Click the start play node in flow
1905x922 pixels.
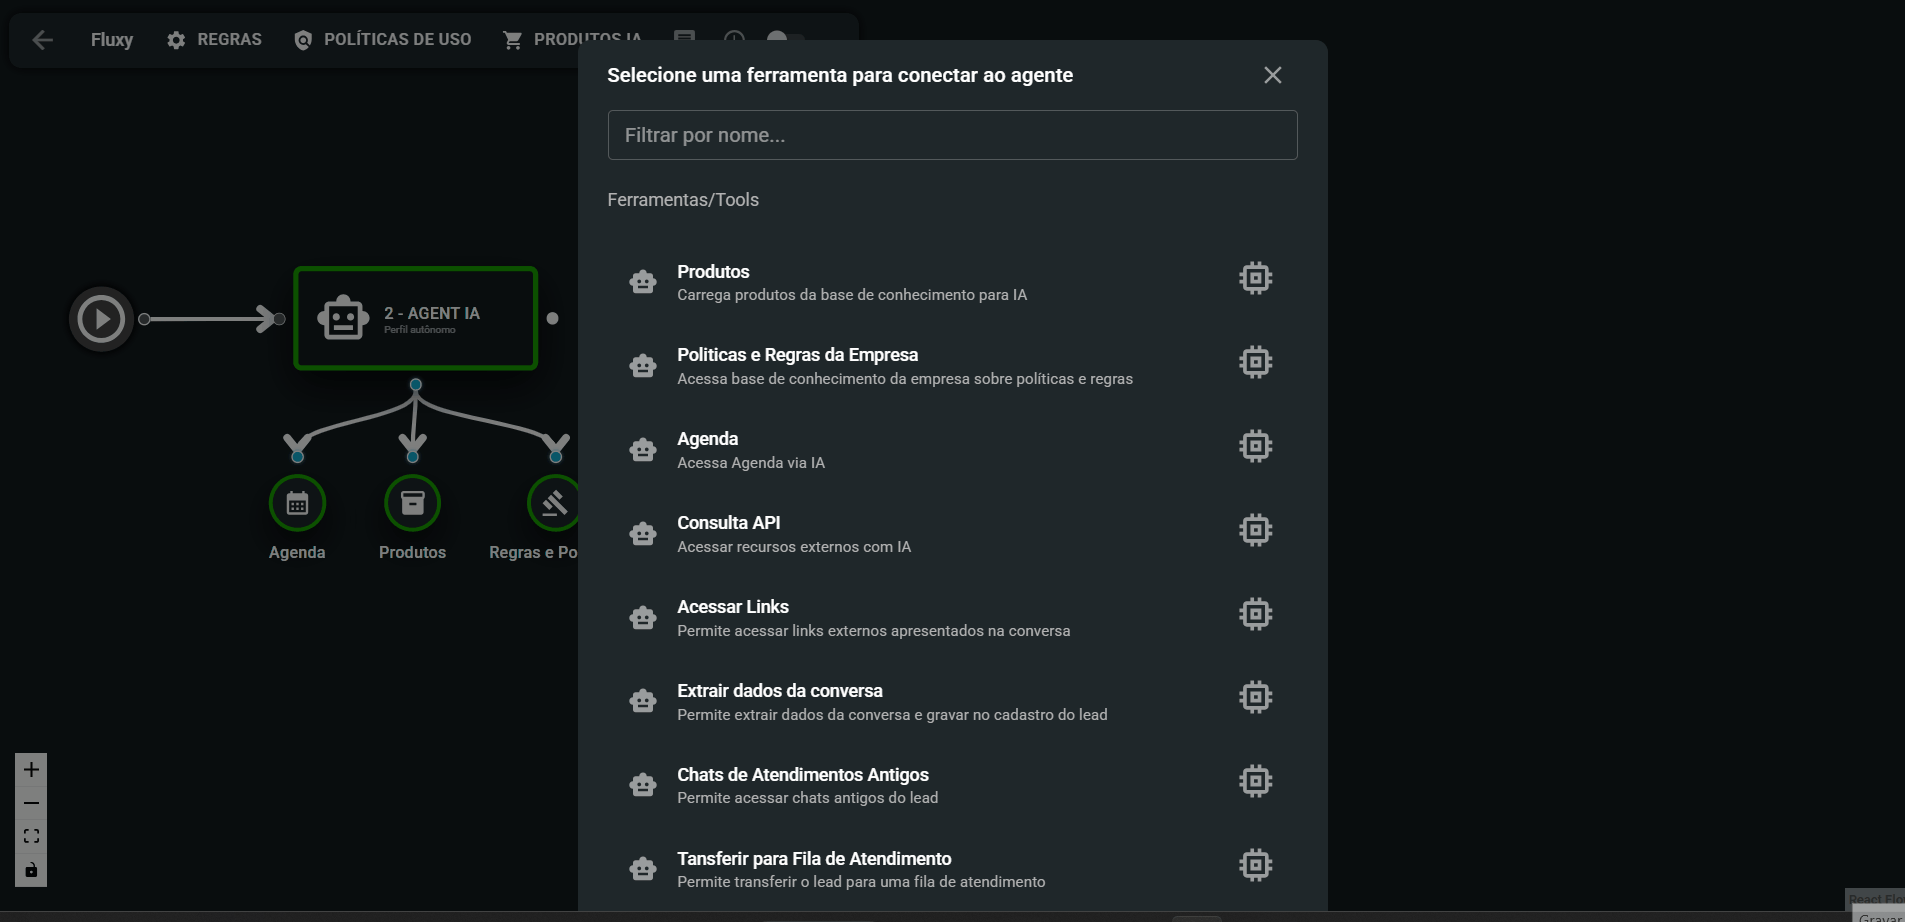[x=101, y=319]
